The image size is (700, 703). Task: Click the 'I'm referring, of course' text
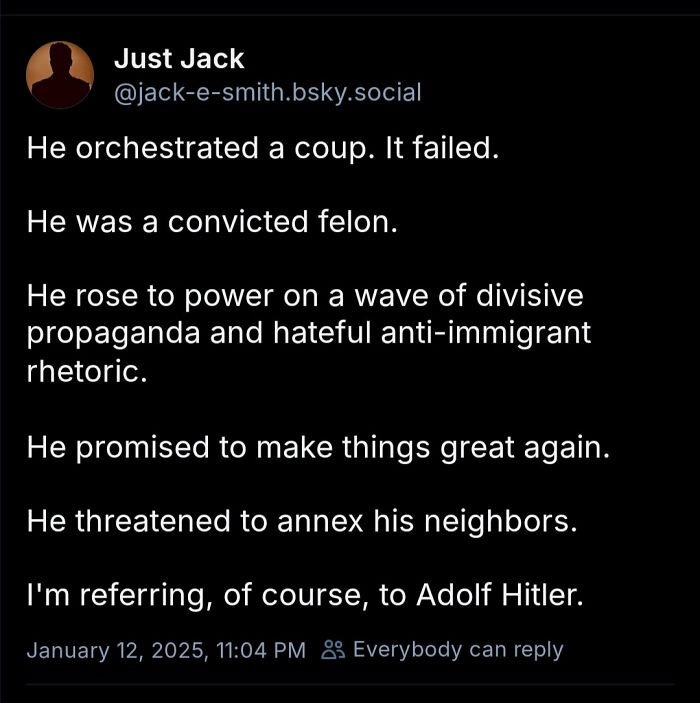coord(198,596)
